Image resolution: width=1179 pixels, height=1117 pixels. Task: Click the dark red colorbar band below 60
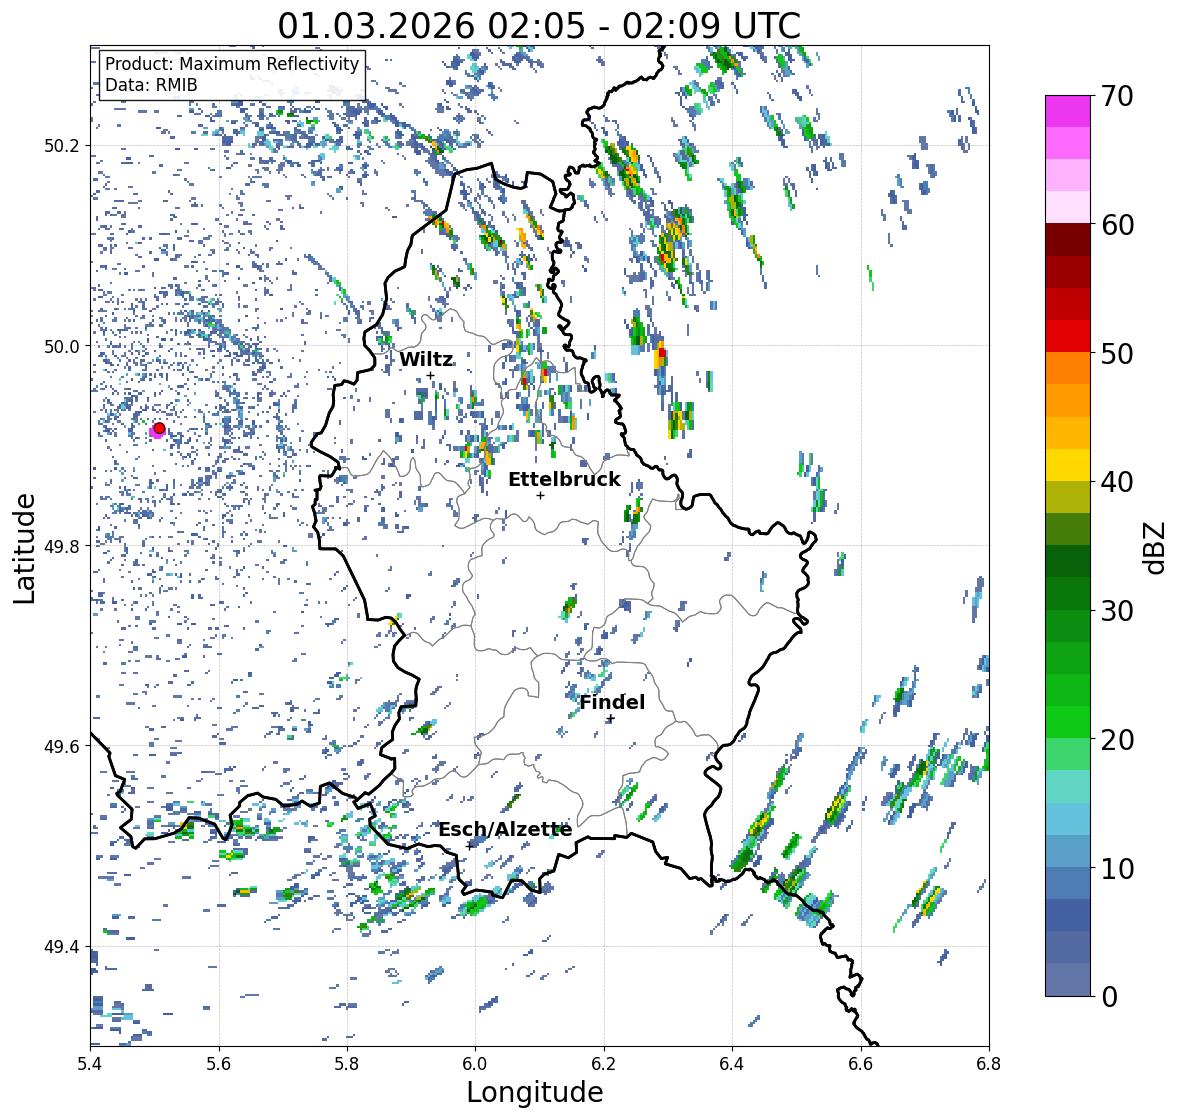point(1068,239)
